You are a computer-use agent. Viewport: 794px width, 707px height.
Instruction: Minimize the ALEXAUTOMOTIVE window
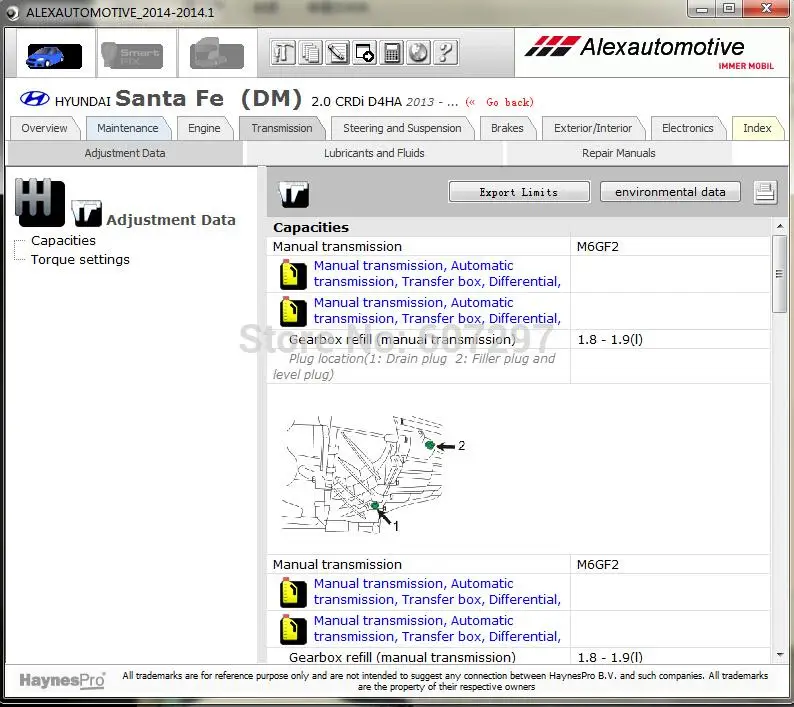(x=702, y=9)
